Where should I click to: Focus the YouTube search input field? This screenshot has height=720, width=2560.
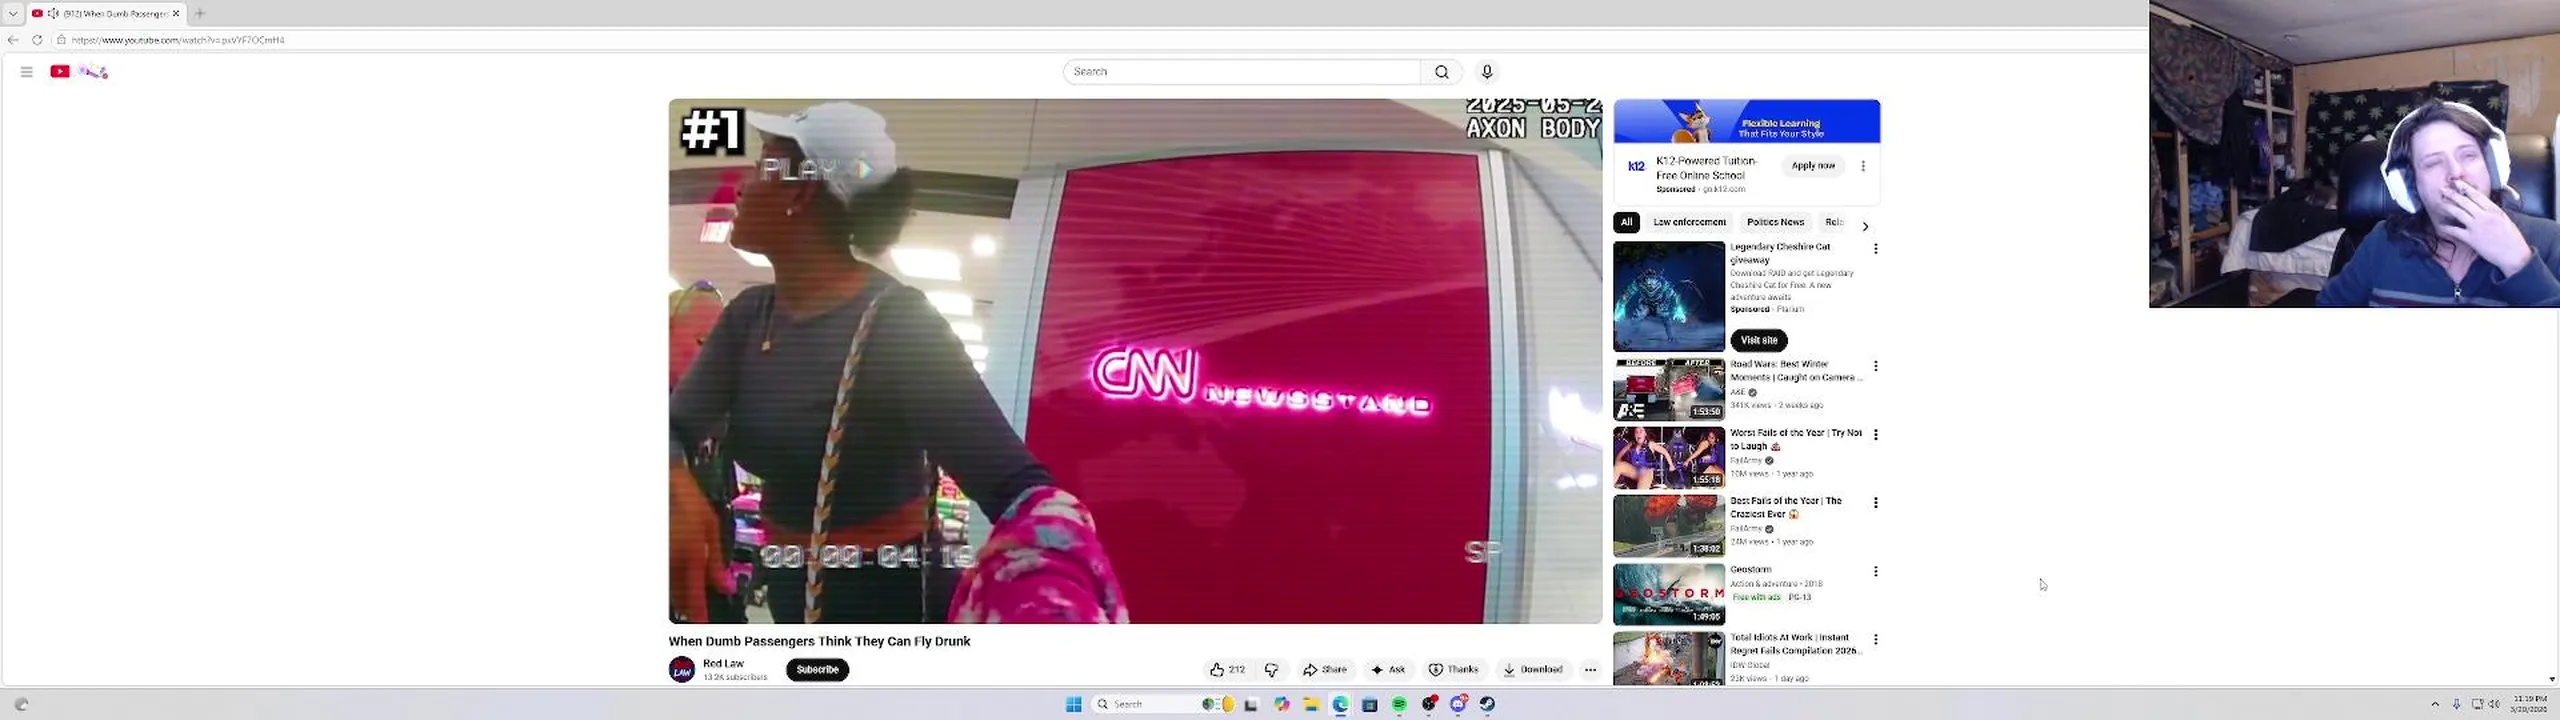click(x=1242, y=72)
